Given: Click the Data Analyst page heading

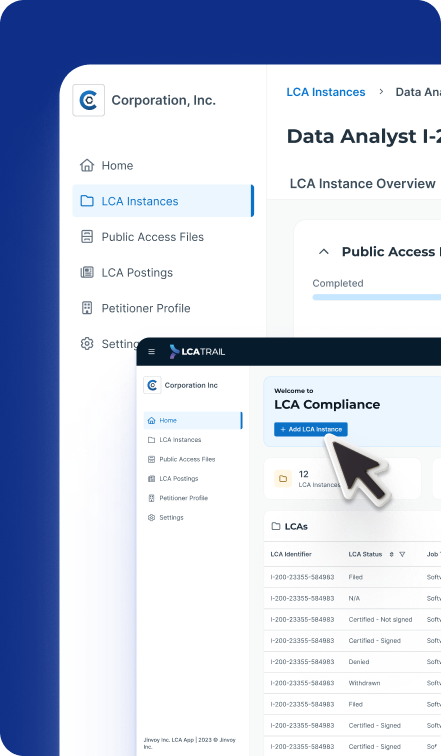Looking at the screenshot, I should point(364,136).
